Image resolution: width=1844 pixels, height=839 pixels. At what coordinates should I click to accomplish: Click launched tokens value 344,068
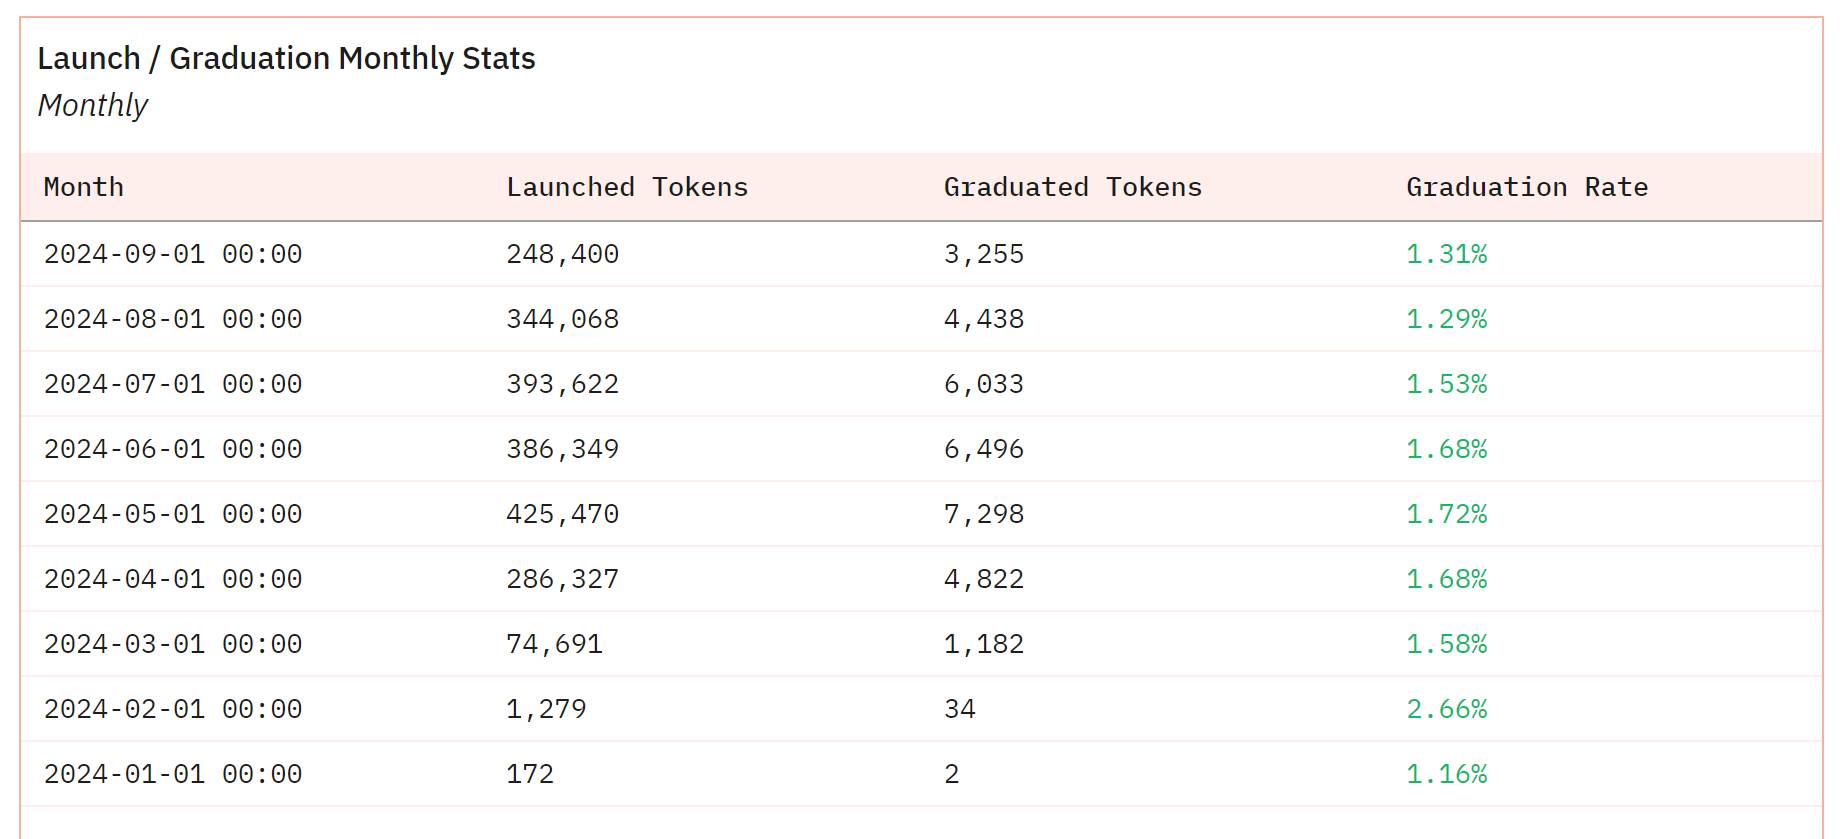[563, 319]
